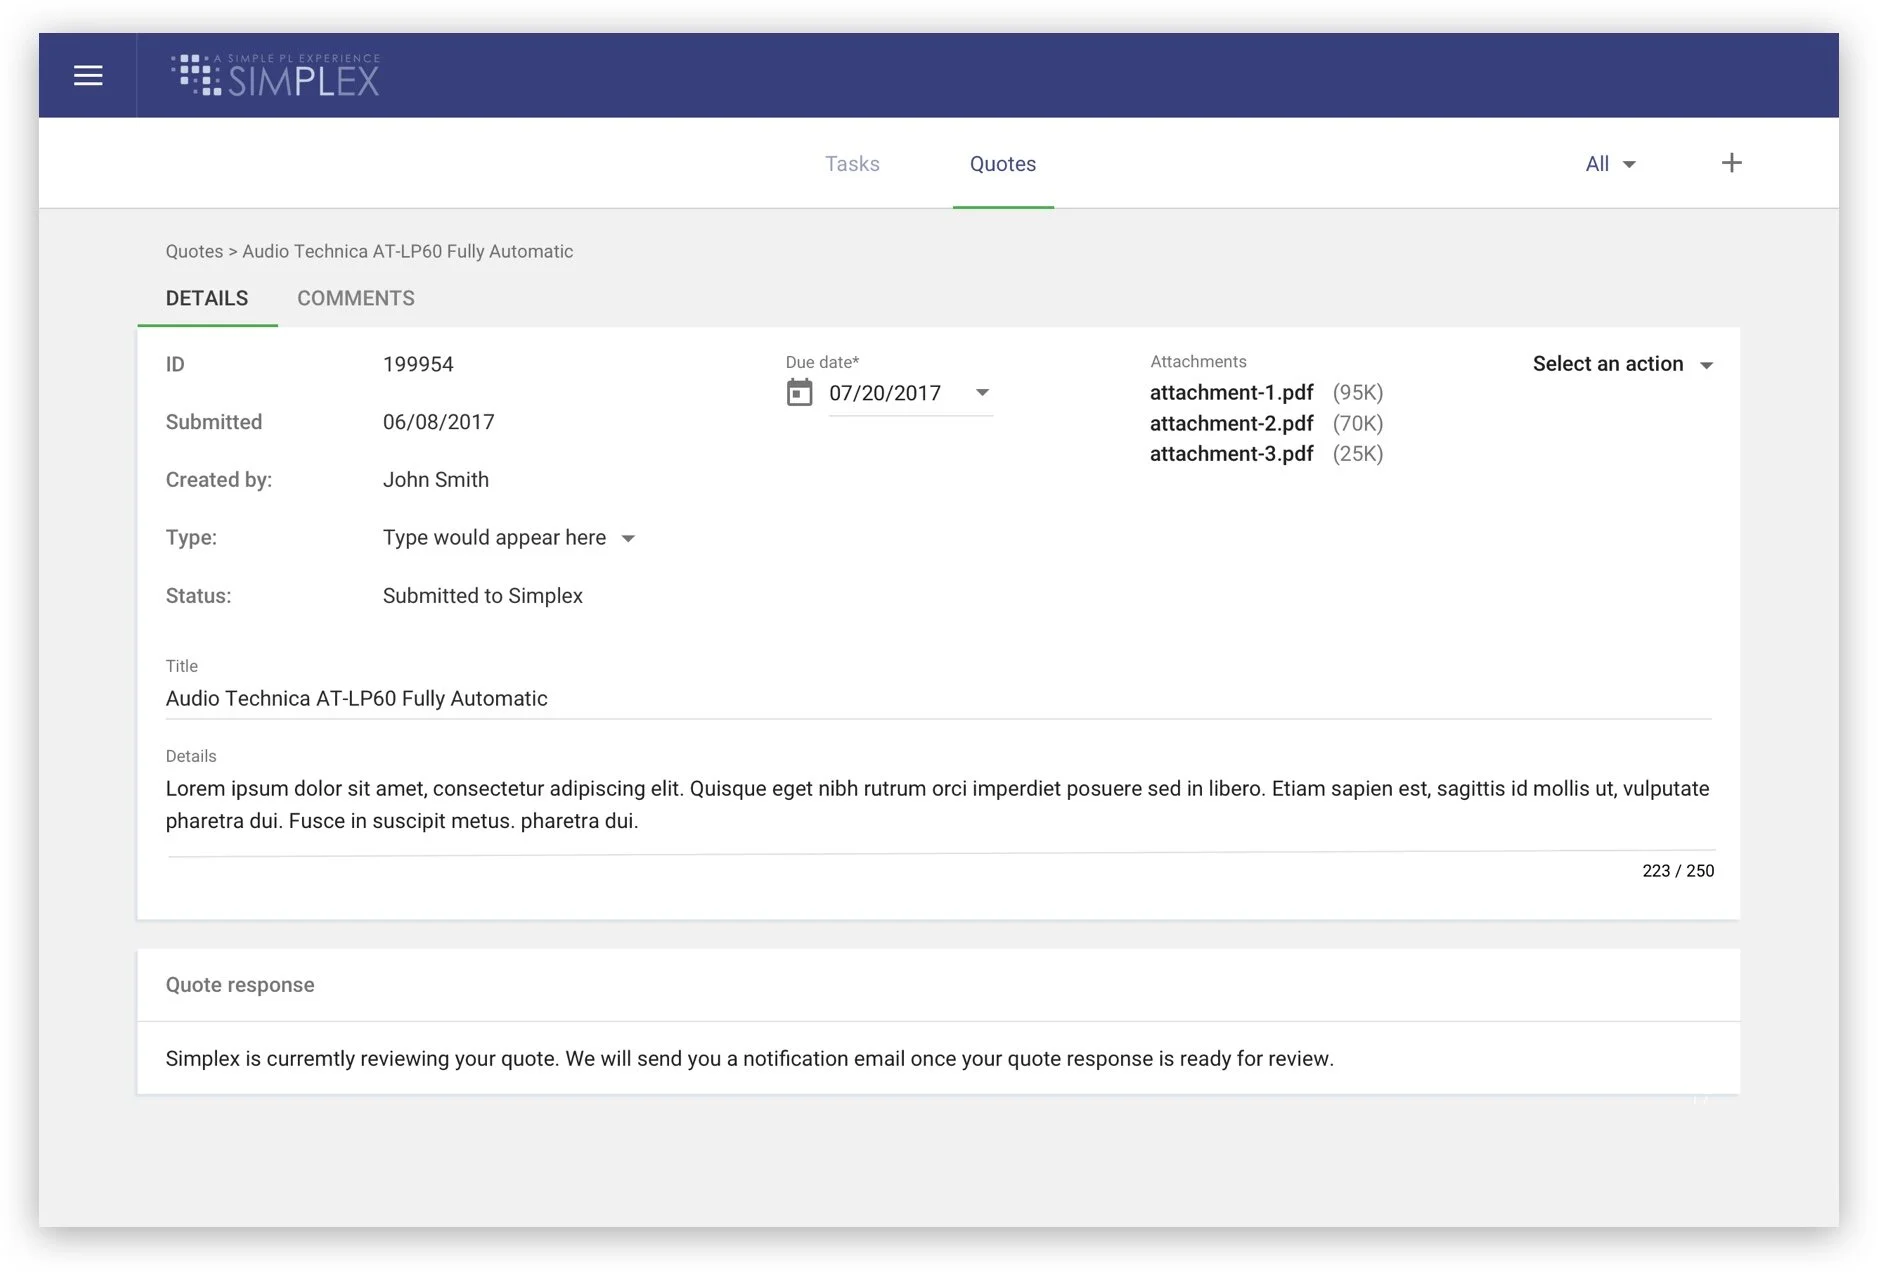Open attachment-2.pdf
Screen dimensions: 1878x1272
[x=1231, y=424]
